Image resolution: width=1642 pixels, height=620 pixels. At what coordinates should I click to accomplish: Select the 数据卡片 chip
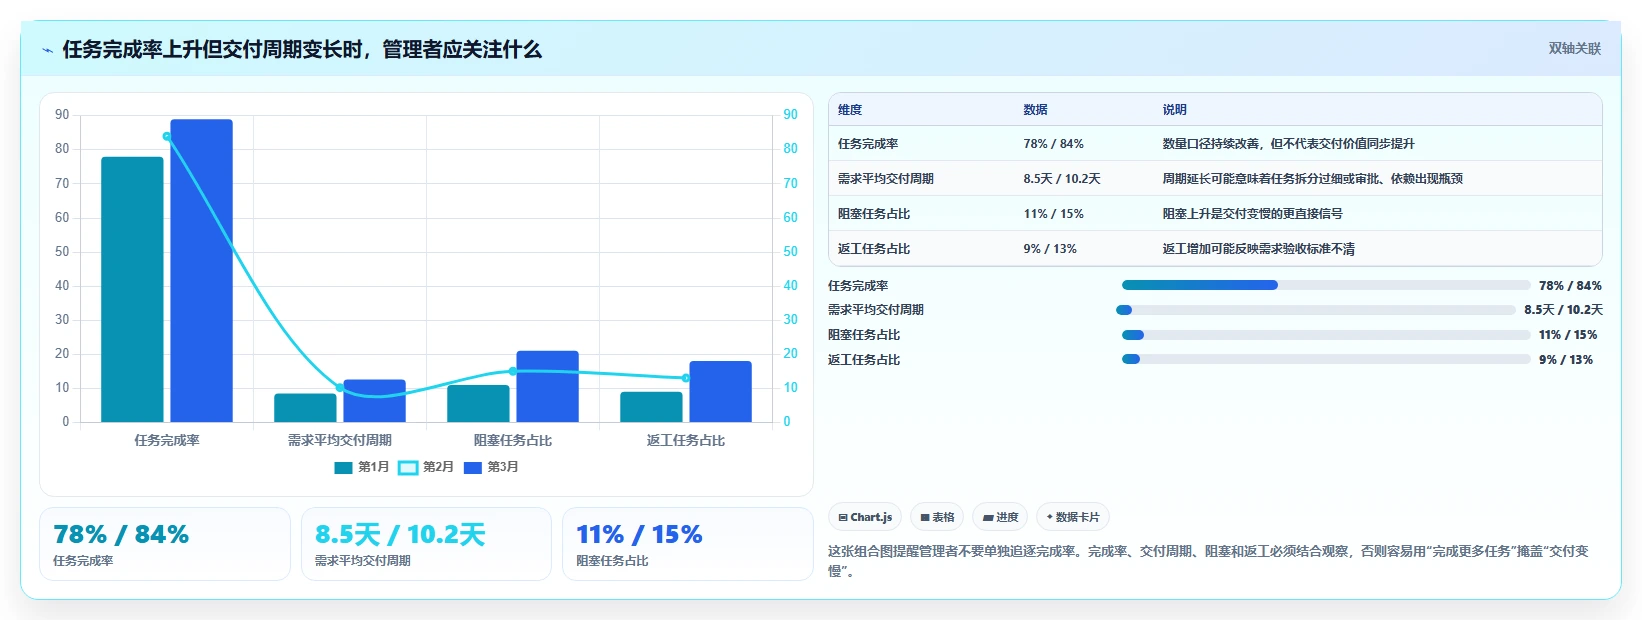coord(1072,517)
